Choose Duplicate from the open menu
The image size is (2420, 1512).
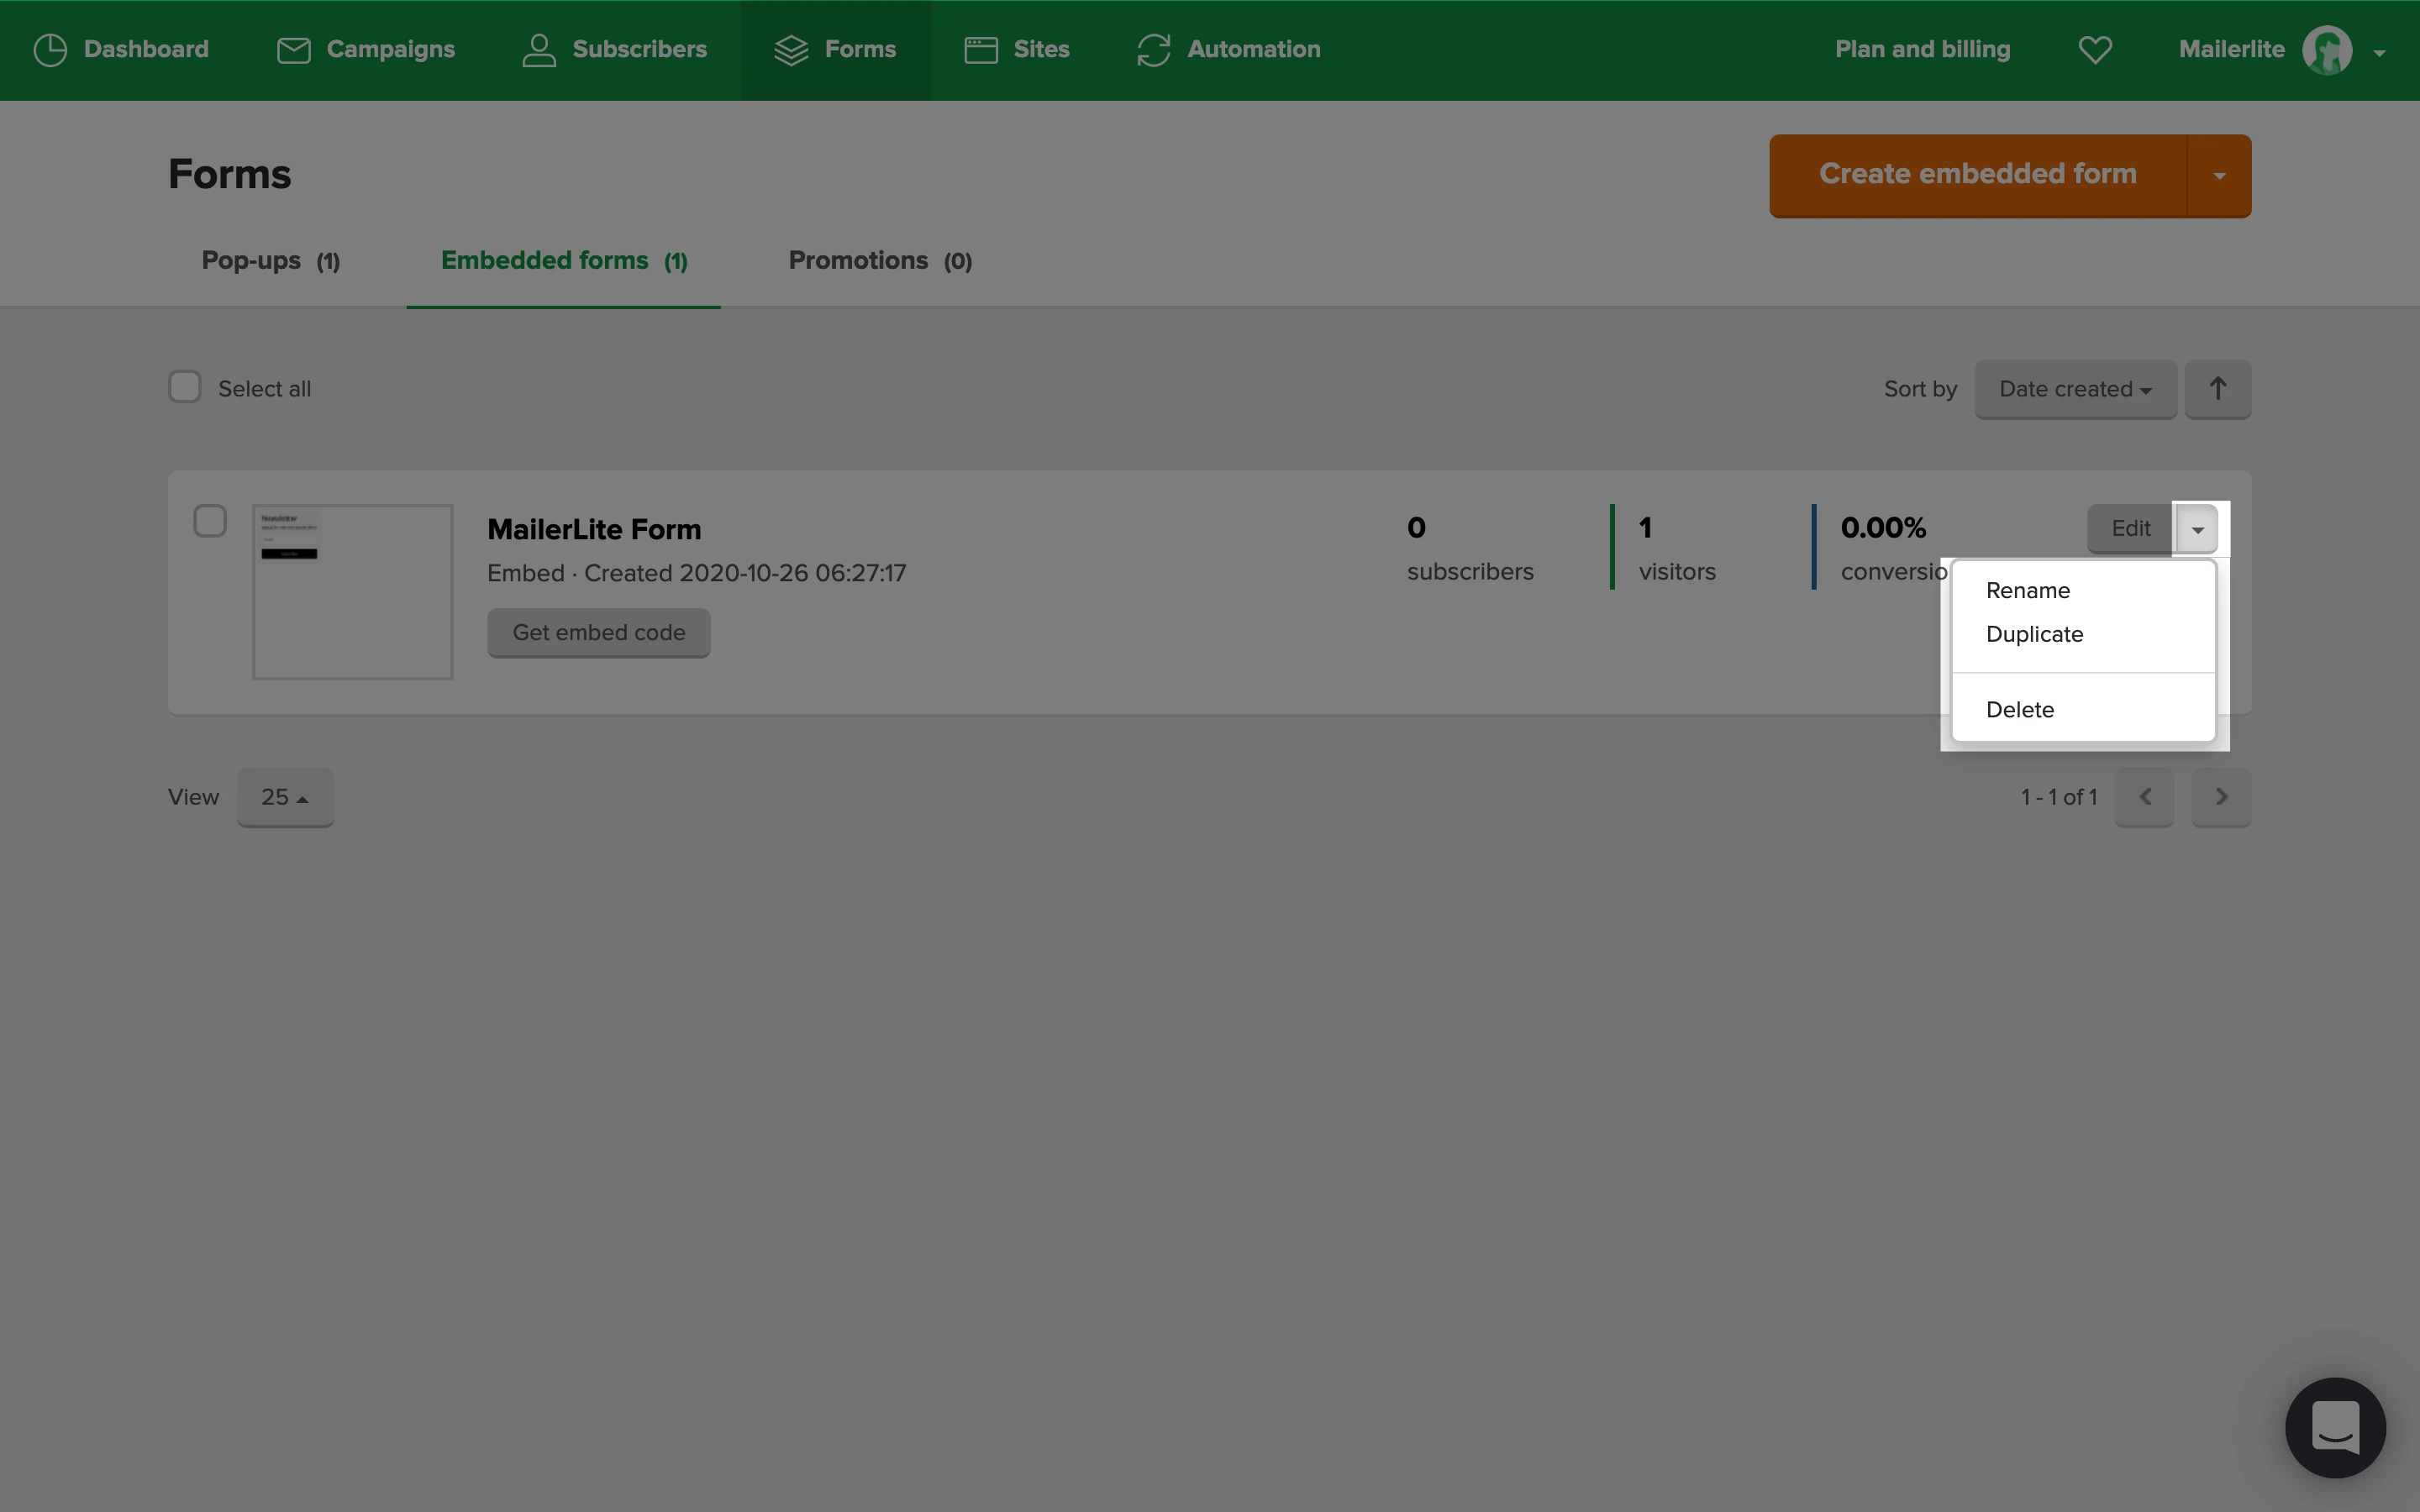[x=2034, y=634]
